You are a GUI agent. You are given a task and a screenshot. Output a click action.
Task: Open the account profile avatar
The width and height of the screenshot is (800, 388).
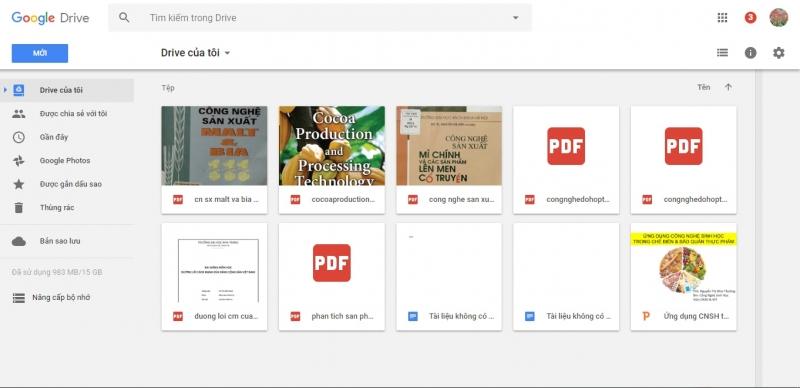[779, 17]
